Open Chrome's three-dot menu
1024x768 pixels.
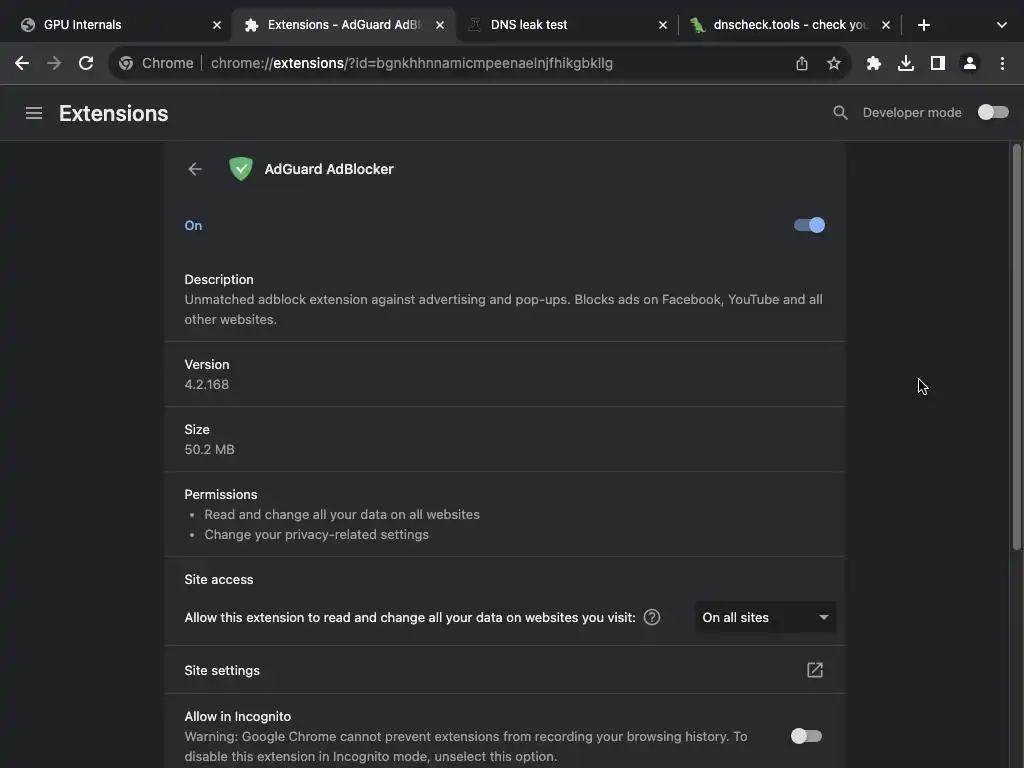tap(1002, 63)
